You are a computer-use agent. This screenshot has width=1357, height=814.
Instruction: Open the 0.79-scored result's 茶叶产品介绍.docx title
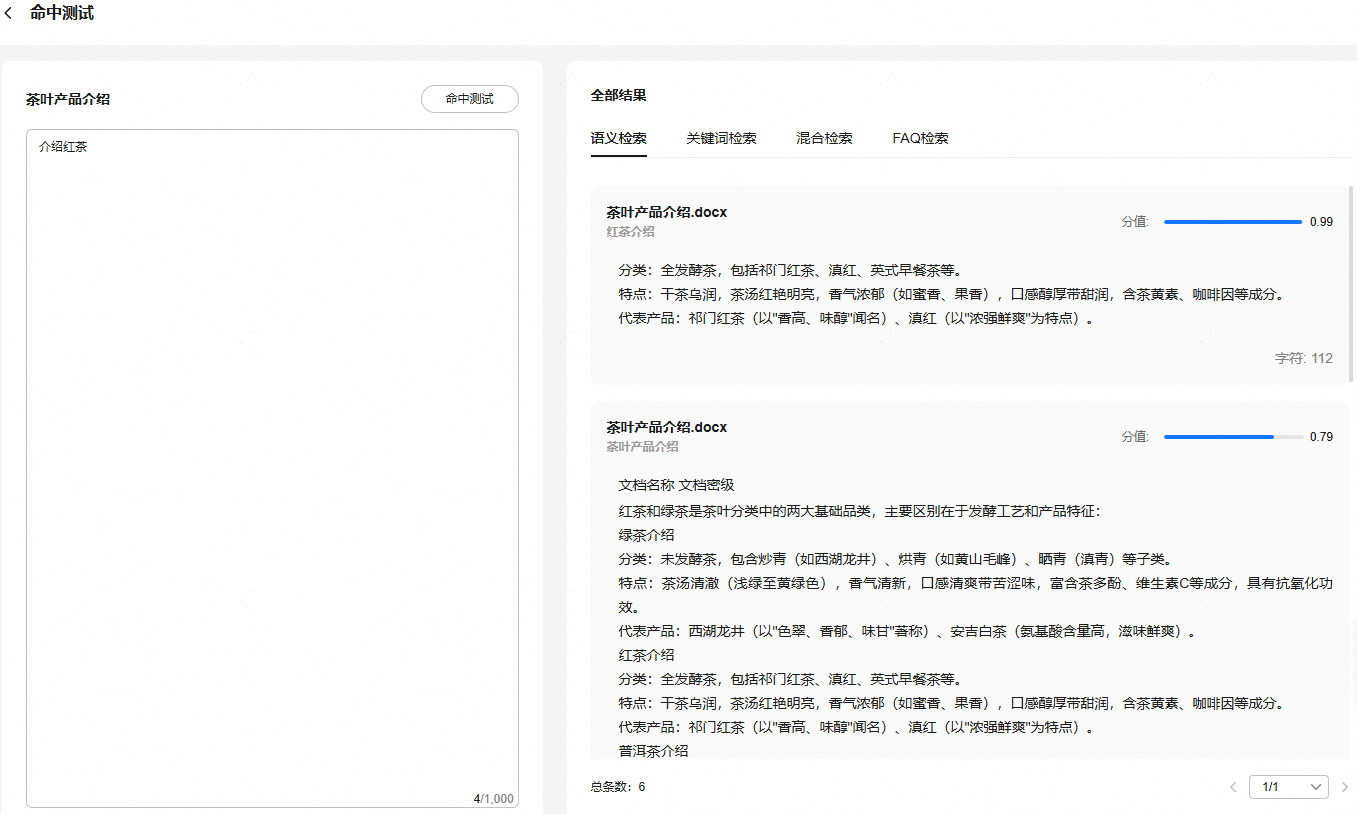tap(666, 427)
